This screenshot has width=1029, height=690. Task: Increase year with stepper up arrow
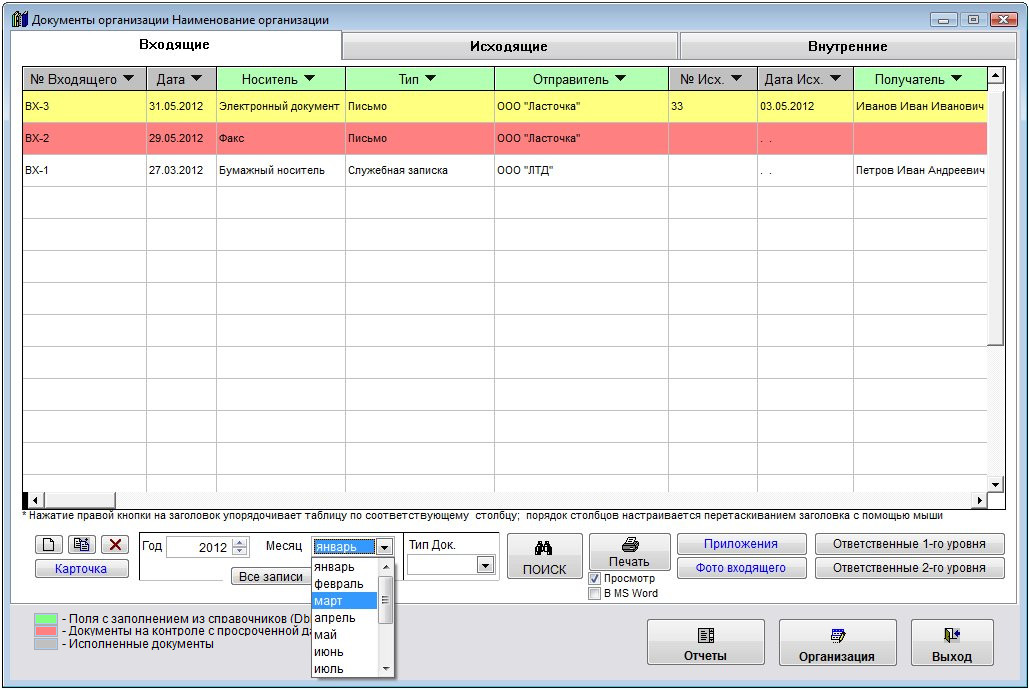tap(240, 542)
